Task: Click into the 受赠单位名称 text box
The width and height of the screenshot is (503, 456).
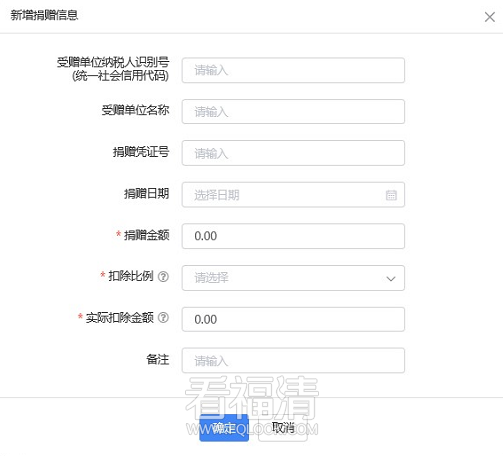Action: pos(293,112)
